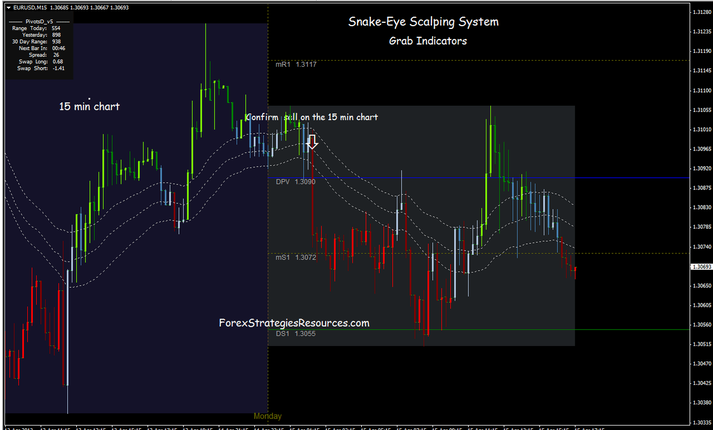Select the '15 min chart' text label
The width and height of the screenshot is (713, 430).
(90, 106)
